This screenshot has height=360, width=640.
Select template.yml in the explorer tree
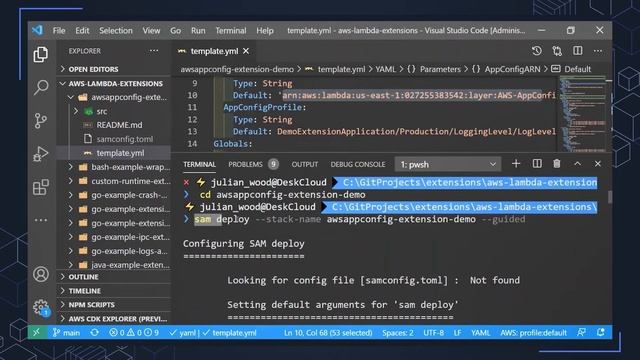point(113,153)
